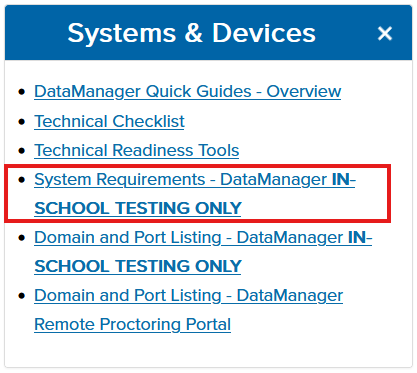The height and width of the screenshot is (373, 417).
Task: Open Domain and Port Listing In-School Testing link
Action: 203,252
